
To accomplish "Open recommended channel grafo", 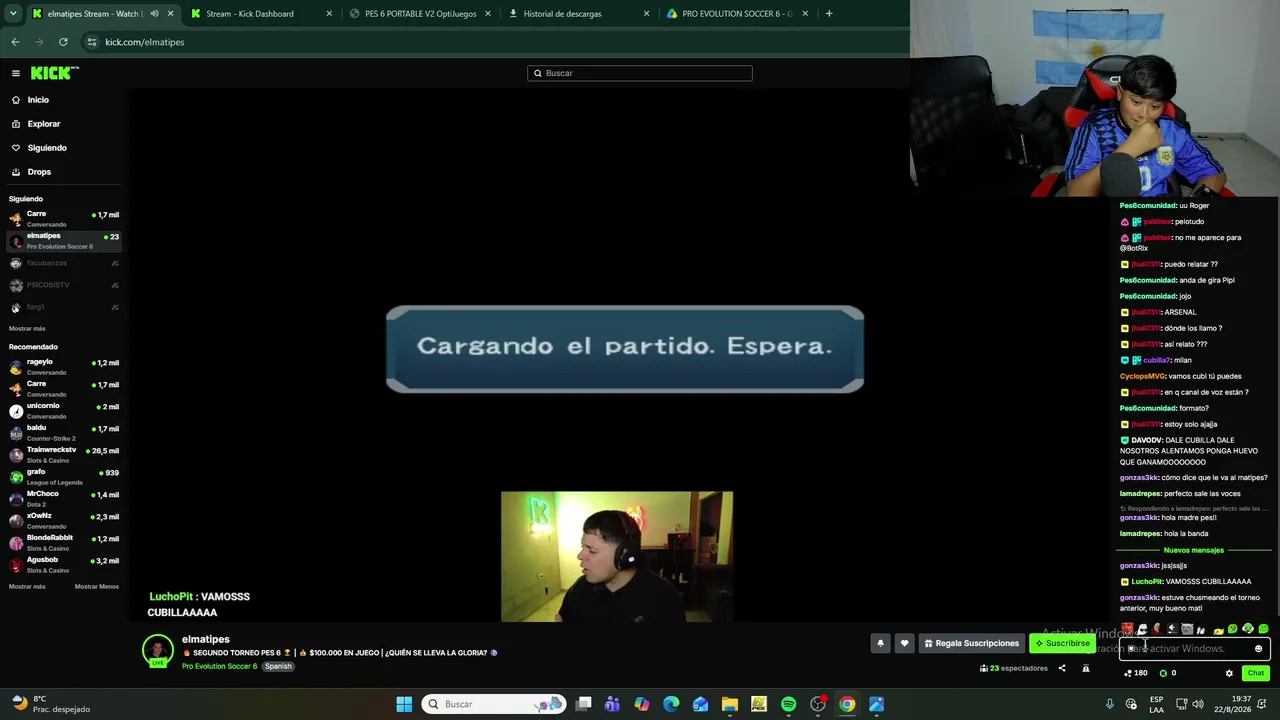I will 64,476.
